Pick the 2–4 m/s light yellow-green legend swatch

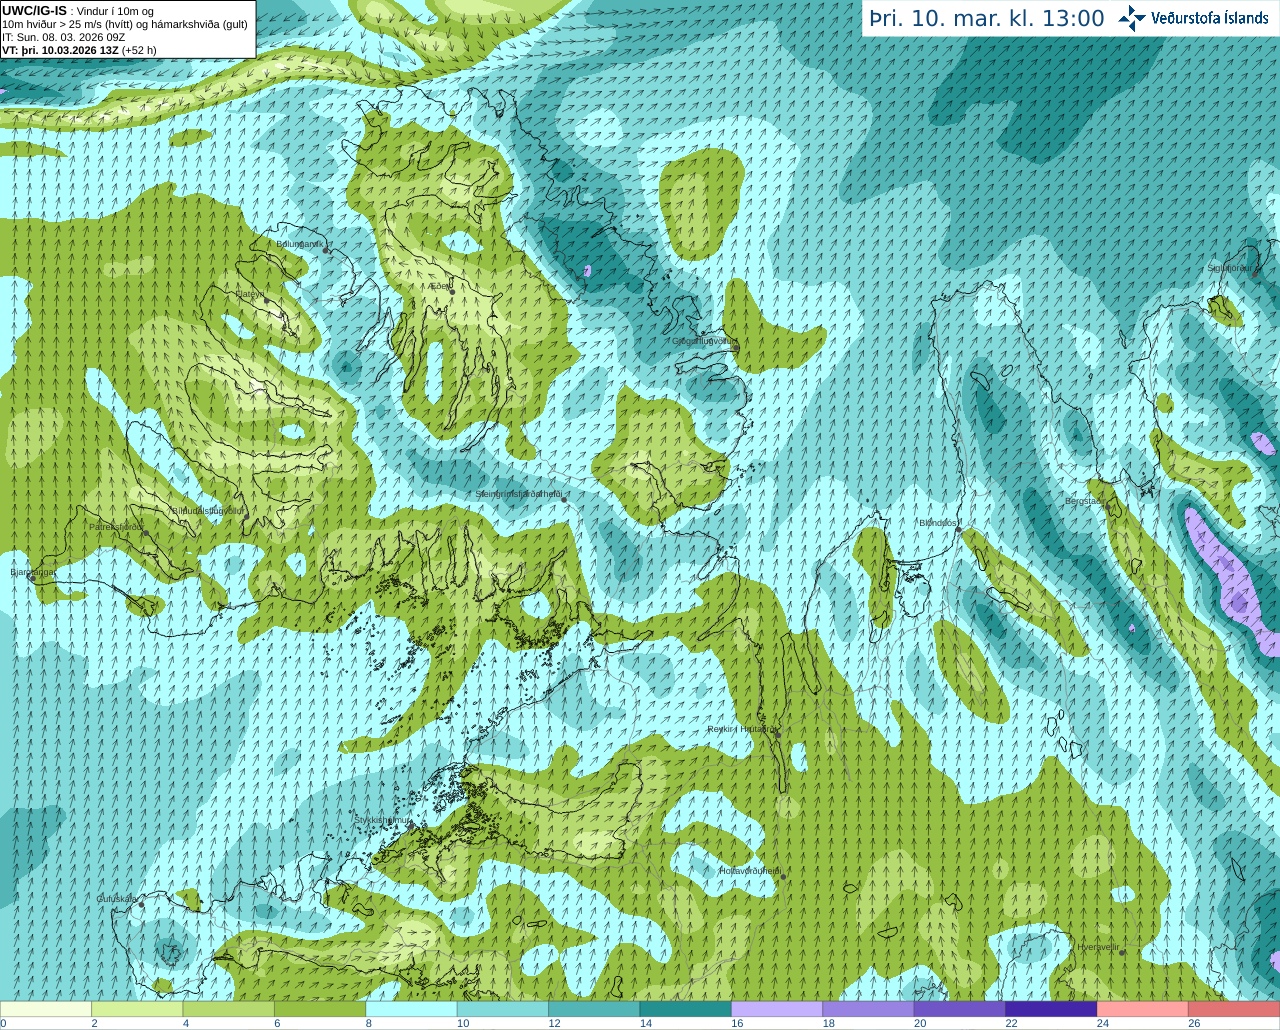[137, 1009]
